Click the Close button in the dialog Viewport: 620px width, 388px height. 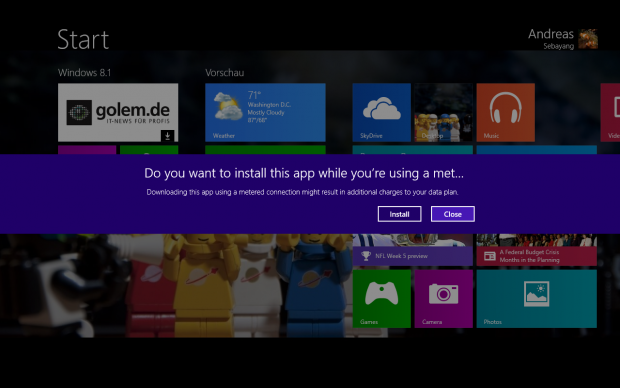click(x=453, y=214)
